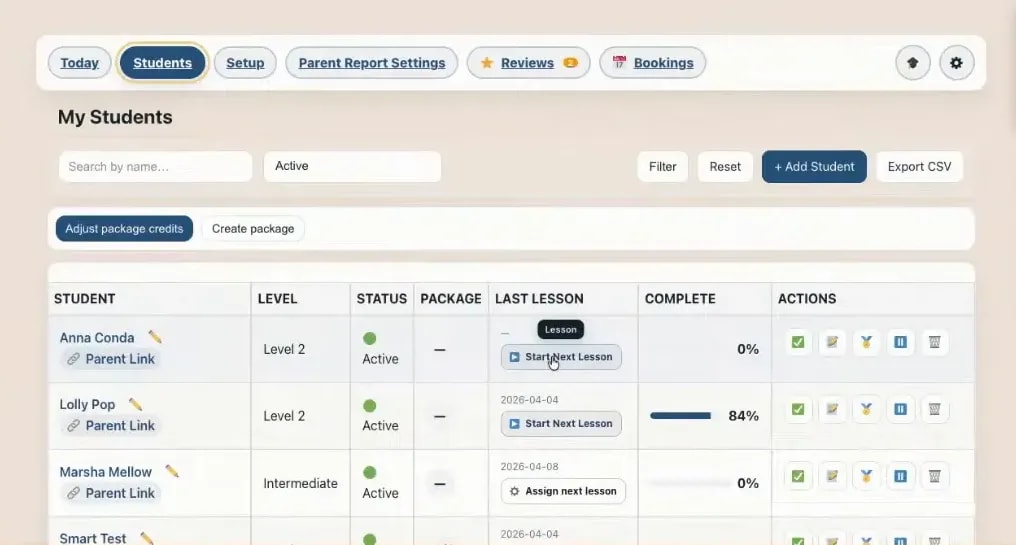Click Marsha Mellow's 0% progress bar
Screen dimensions: 1016x545
(689, 483)
